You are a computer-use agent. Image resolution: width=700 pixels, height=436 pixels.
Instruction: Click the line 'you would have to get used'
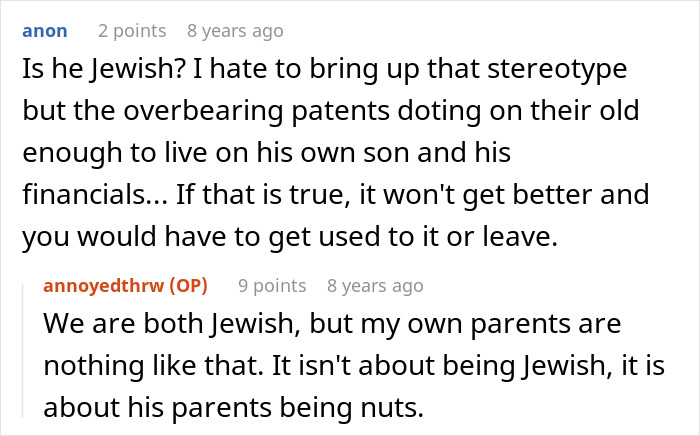(290, 237)
